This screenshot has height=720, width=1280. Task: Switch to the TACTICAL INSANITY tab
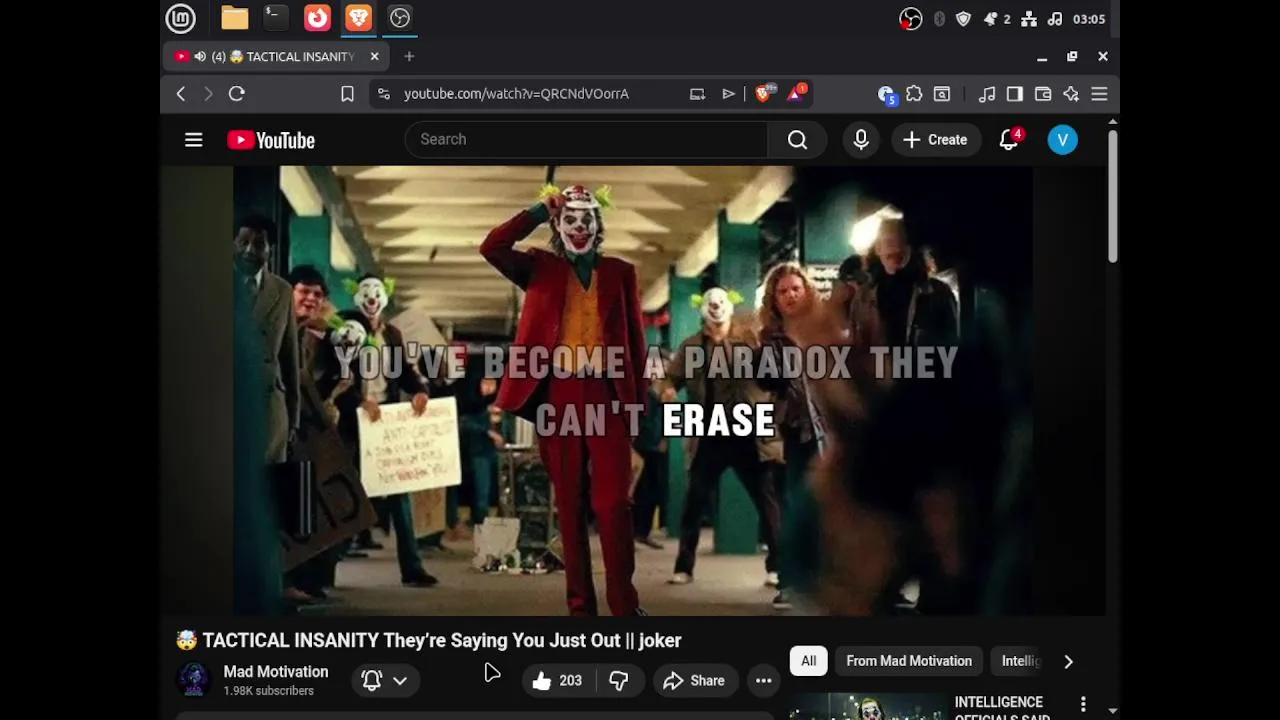tap(275, 57)
